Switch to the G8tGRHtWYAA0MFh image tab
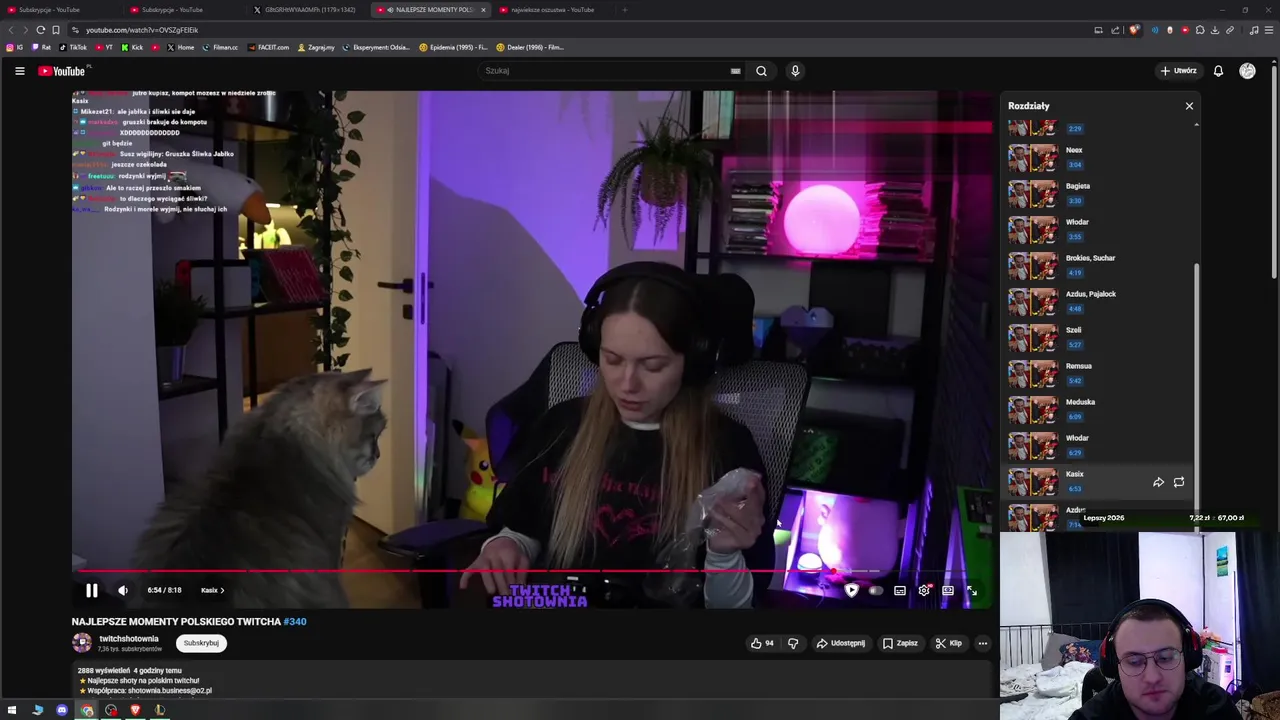 305,10
